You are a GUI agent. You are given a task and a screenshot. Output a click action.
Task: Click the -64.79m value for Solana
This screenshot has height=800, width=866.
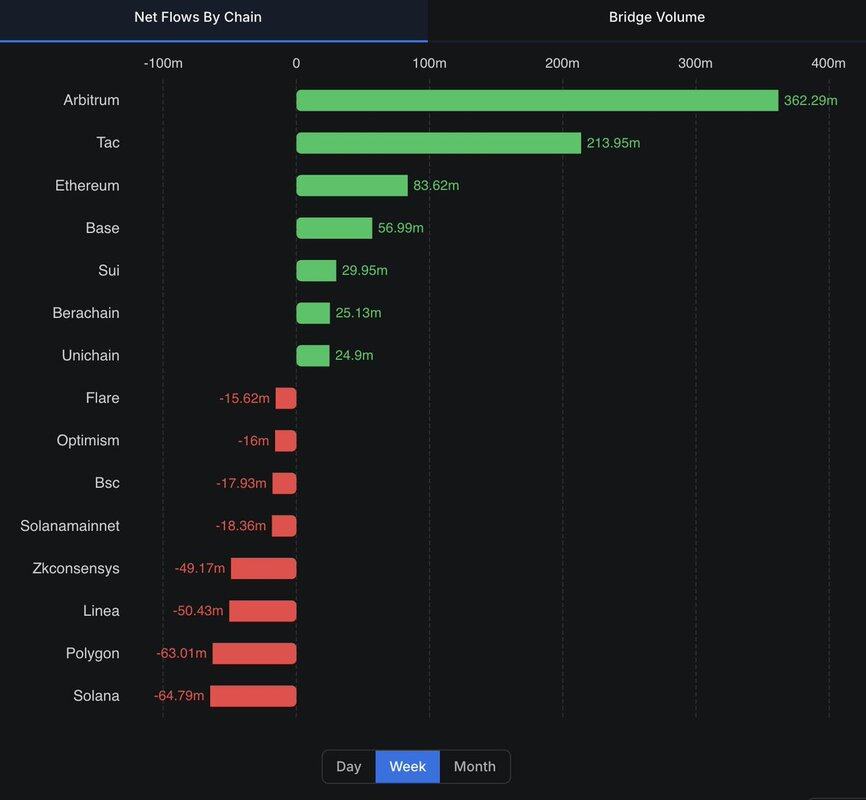(179, 696)
